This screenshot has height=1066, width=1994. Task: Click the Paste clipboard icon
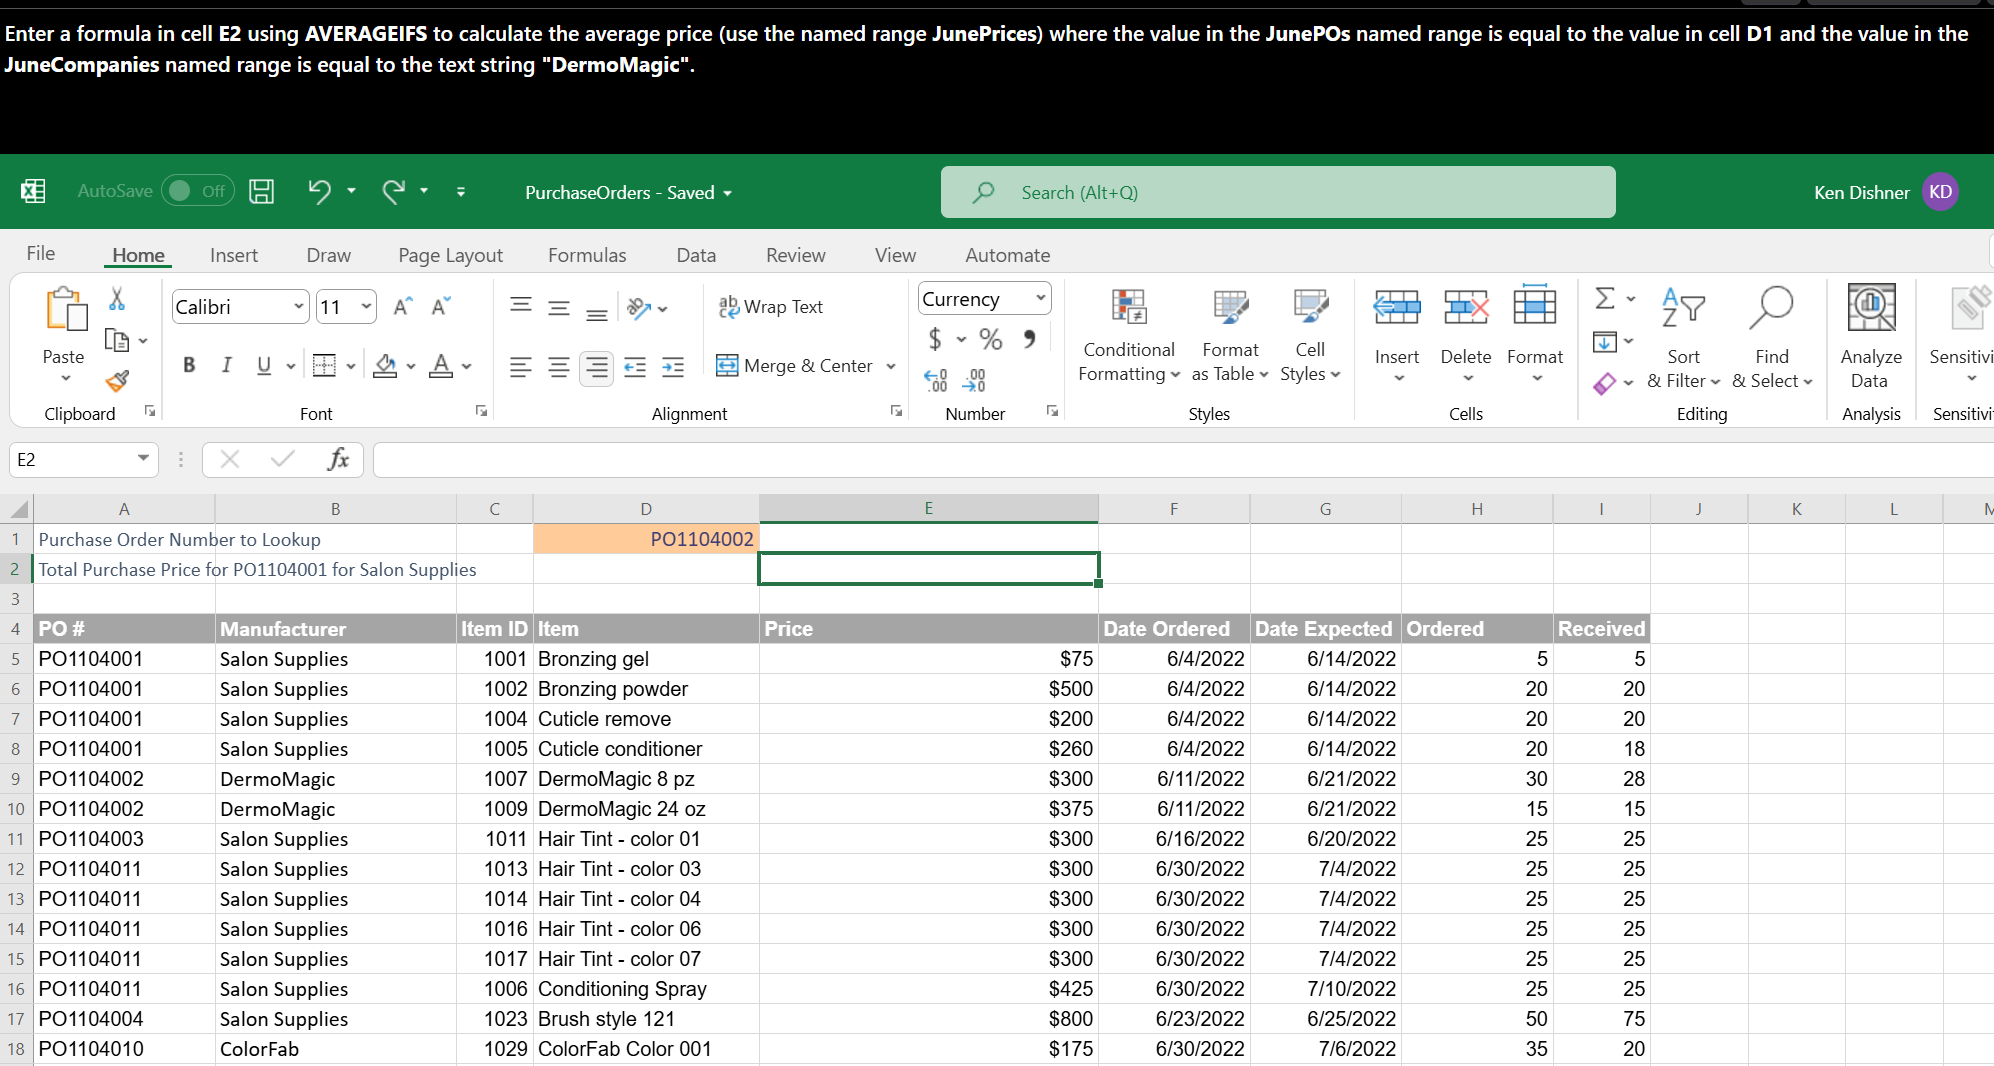coord(65,309)
